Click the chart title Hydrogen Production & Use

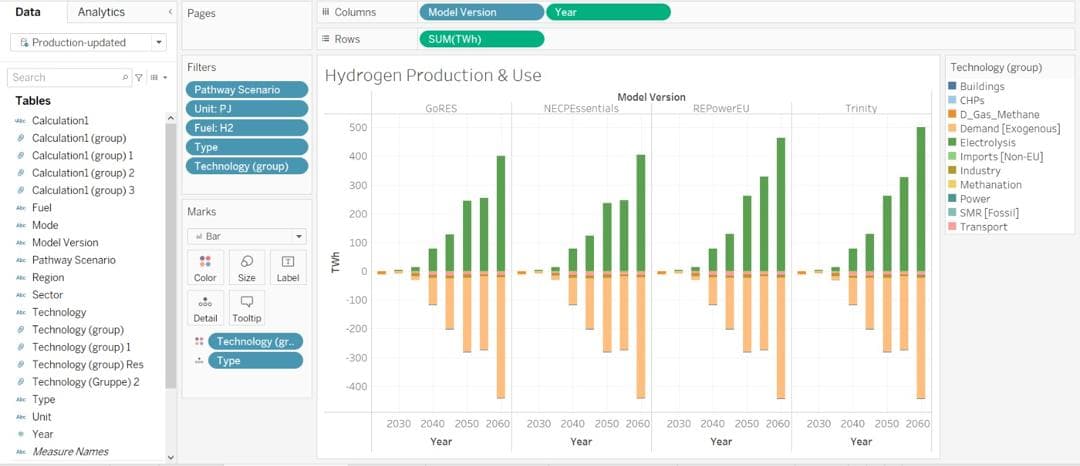433,75
